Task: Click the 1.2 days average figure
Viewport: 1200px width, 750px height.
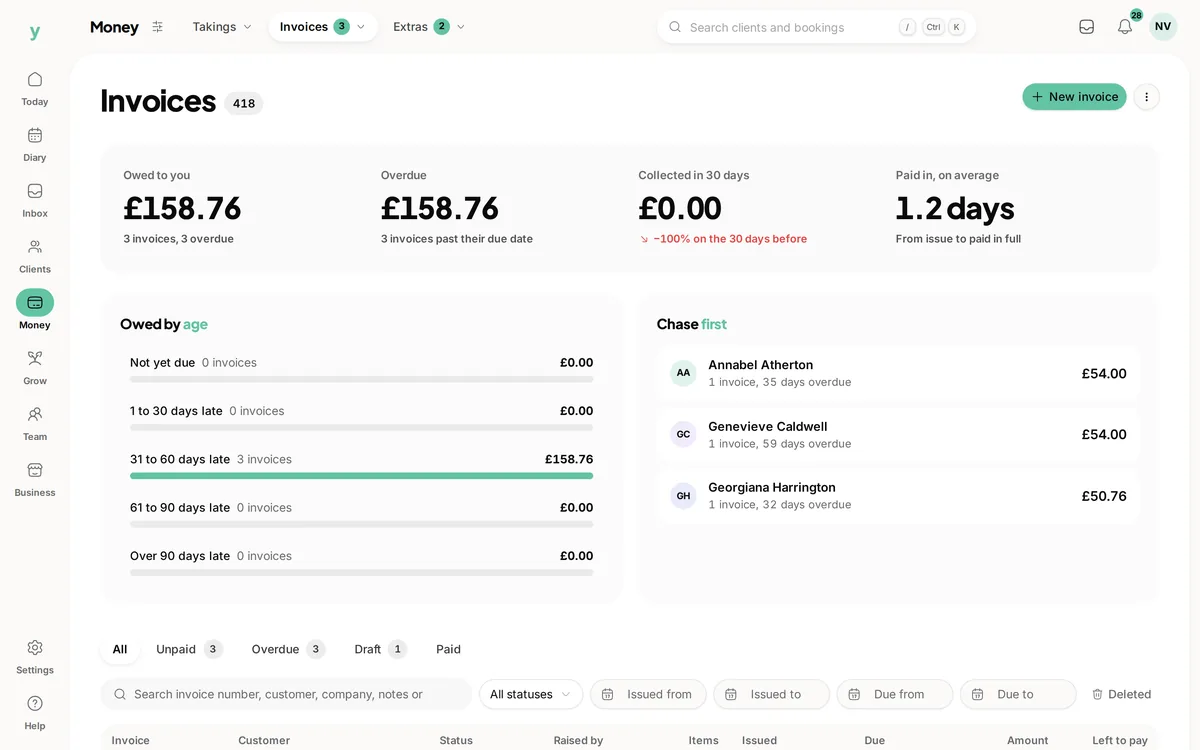Action: click(x=955, y=208)
